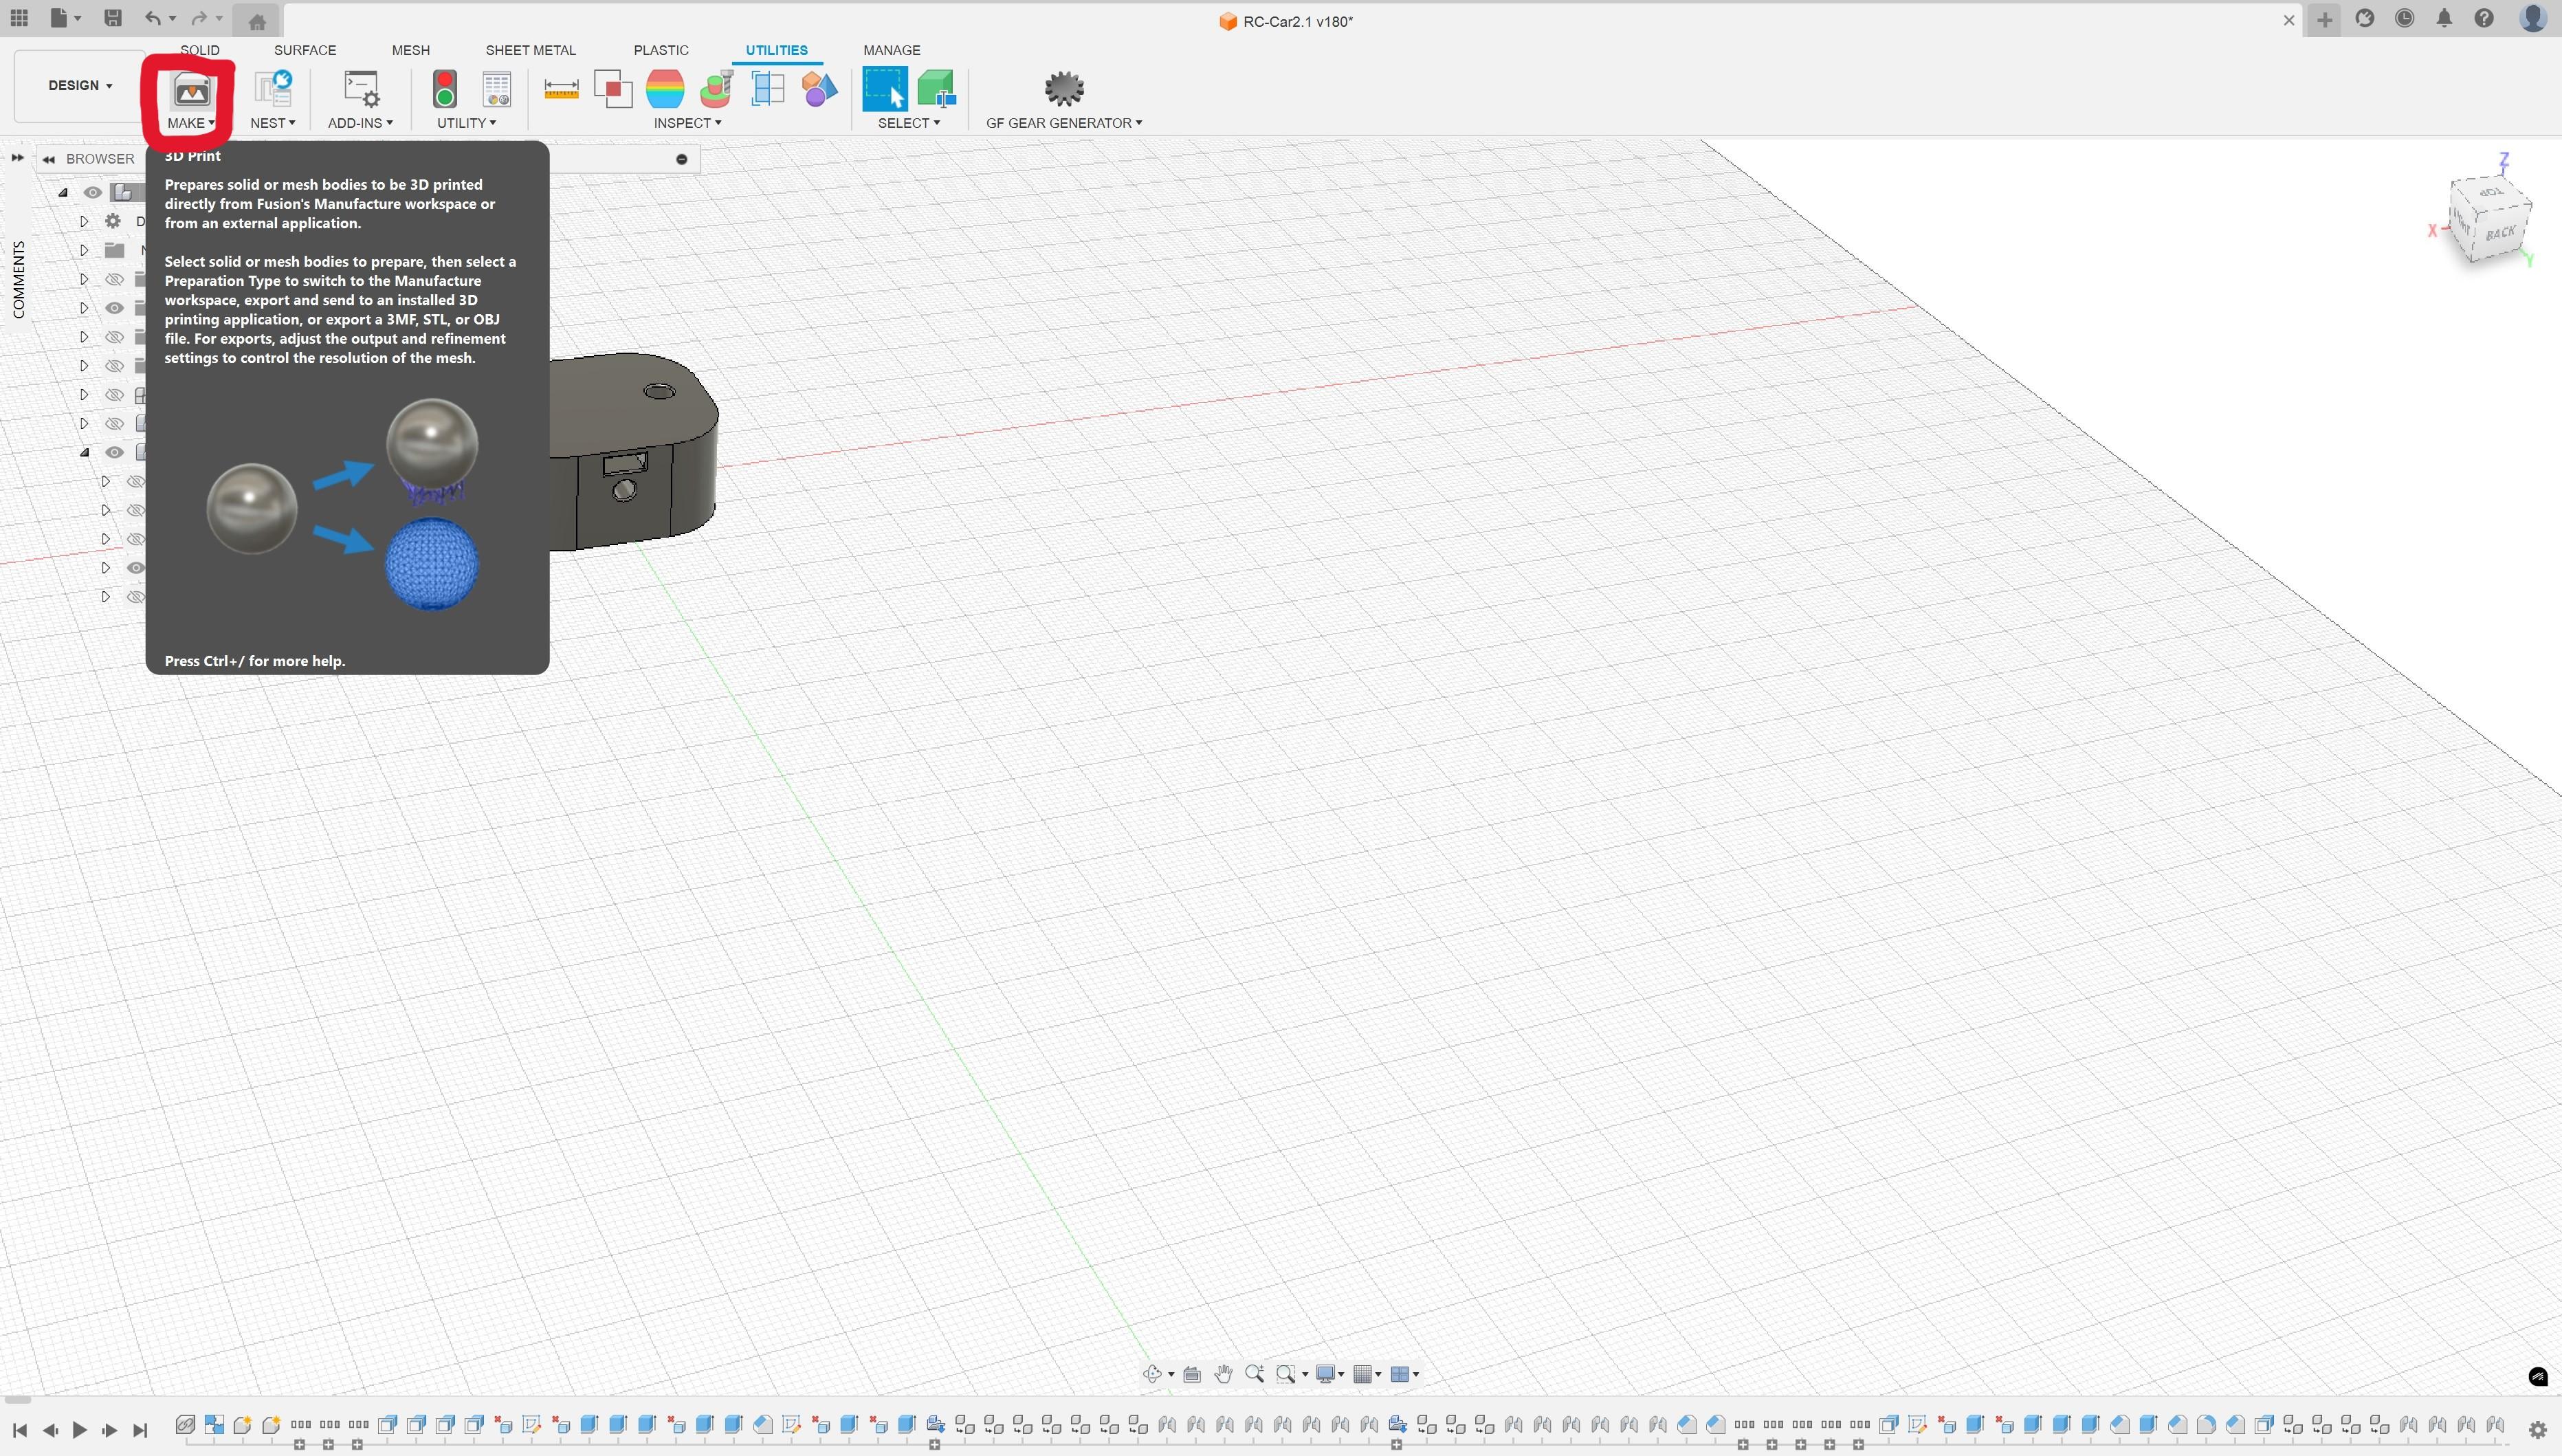2562x1456 pixels.
Task: Open the Data Panel grid icon
Action: pyautogui.click(x=19, y=18)
